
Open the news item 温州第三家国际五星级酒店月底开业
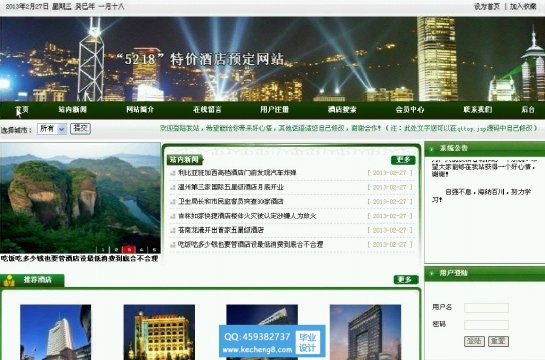tap(231, 187)
